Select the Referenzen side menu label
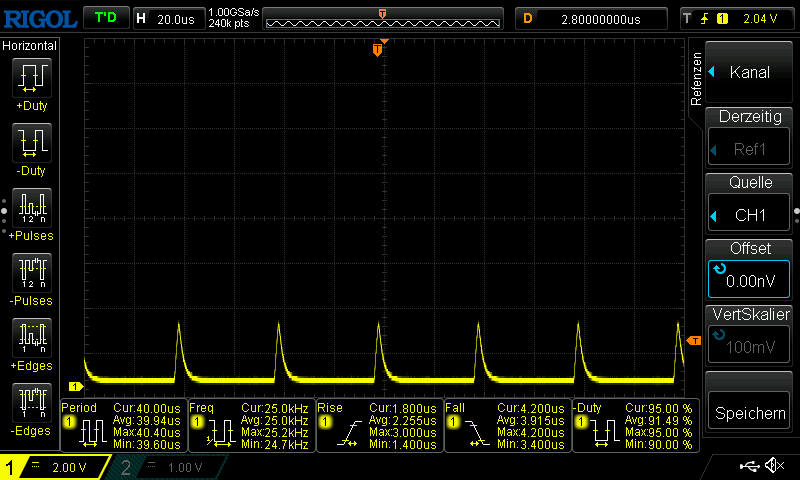Screen dimensions: 800x480 pos(697,80)
